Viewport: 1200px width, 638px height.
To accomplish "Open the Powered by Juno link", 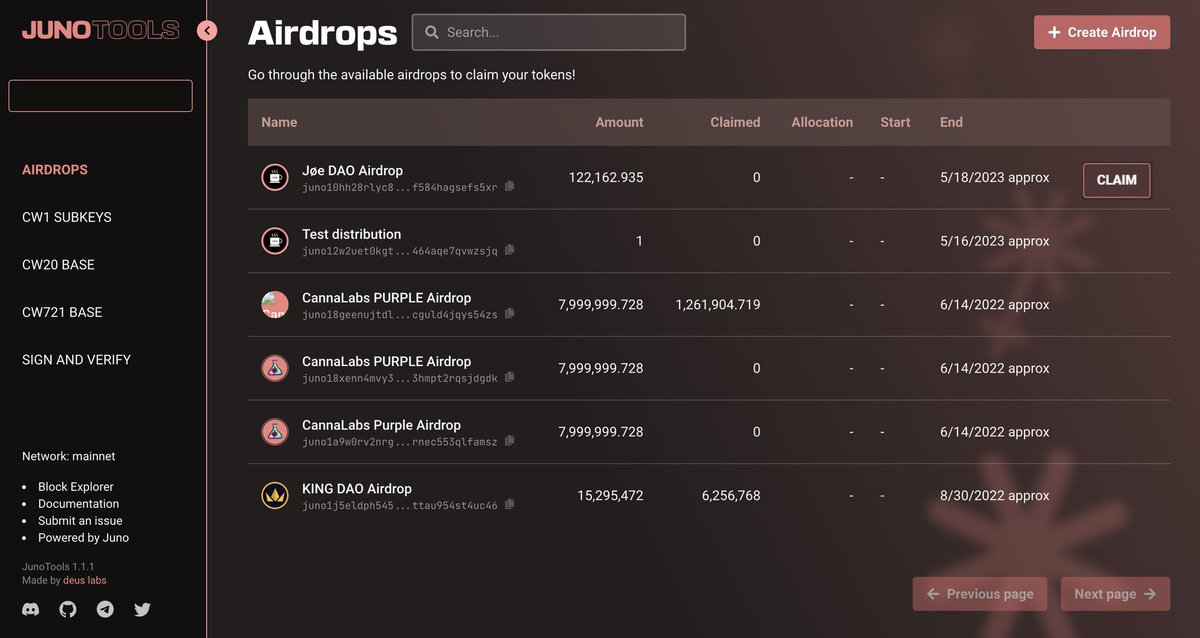I will [x=84, y=538].
